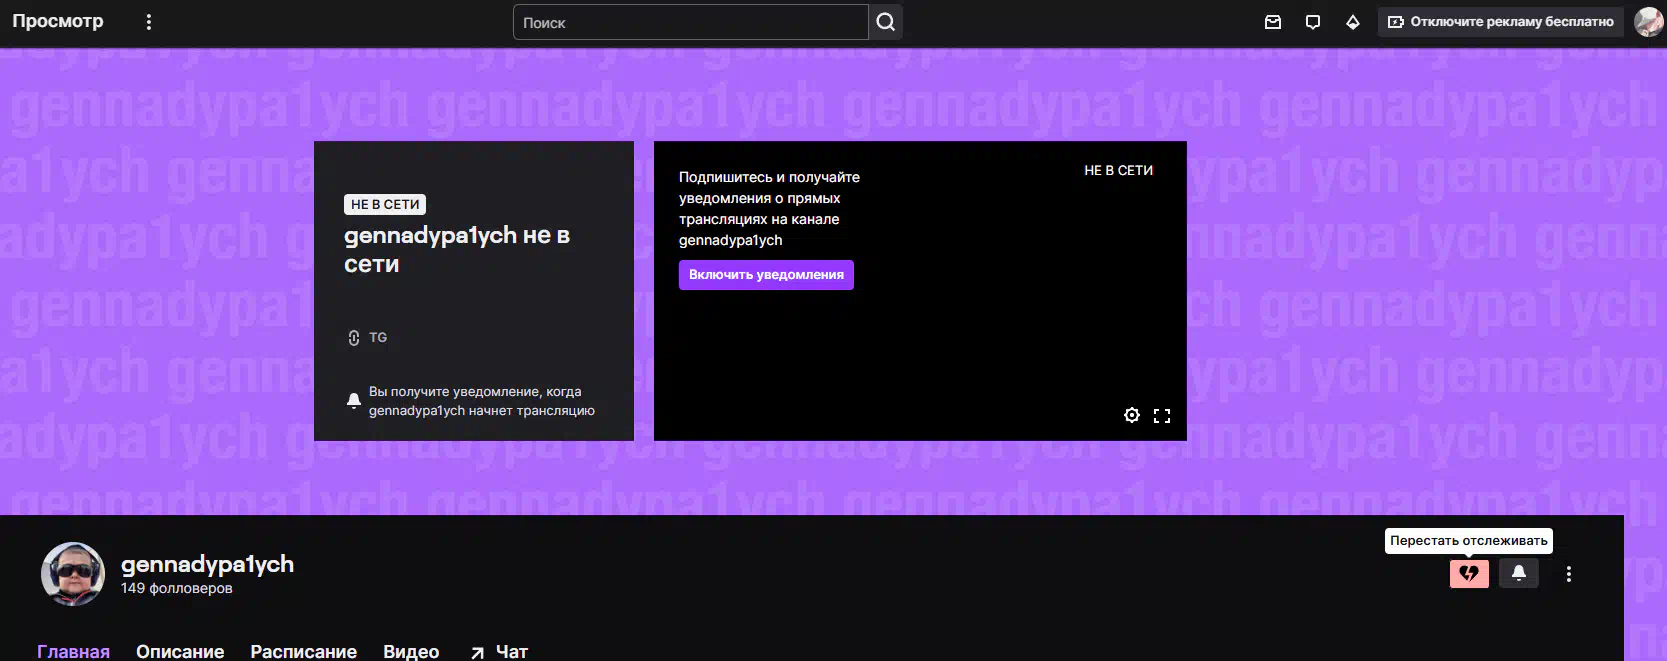
Task: Click Включить уведомления button
Action: coord(766,275)
